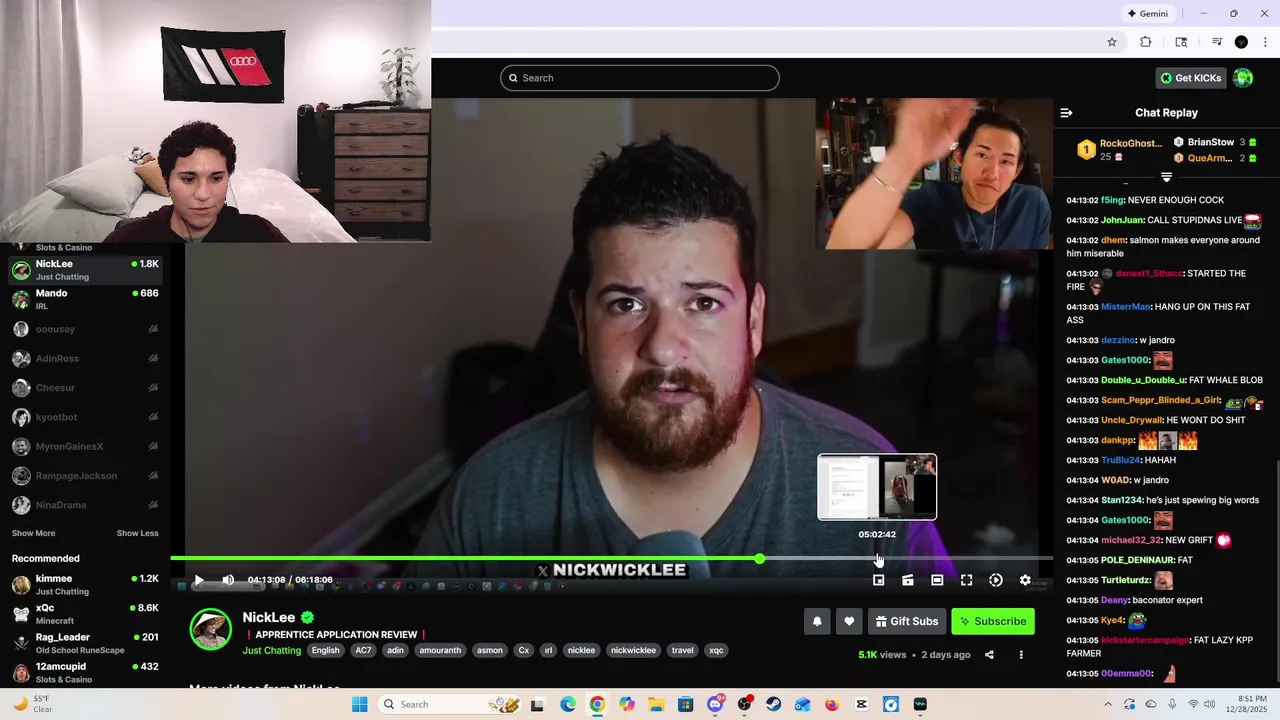This screenshot has width=1280, height=720.
Task: Open Gemini in Chrome title bar
Action: tap(1147, 13)
